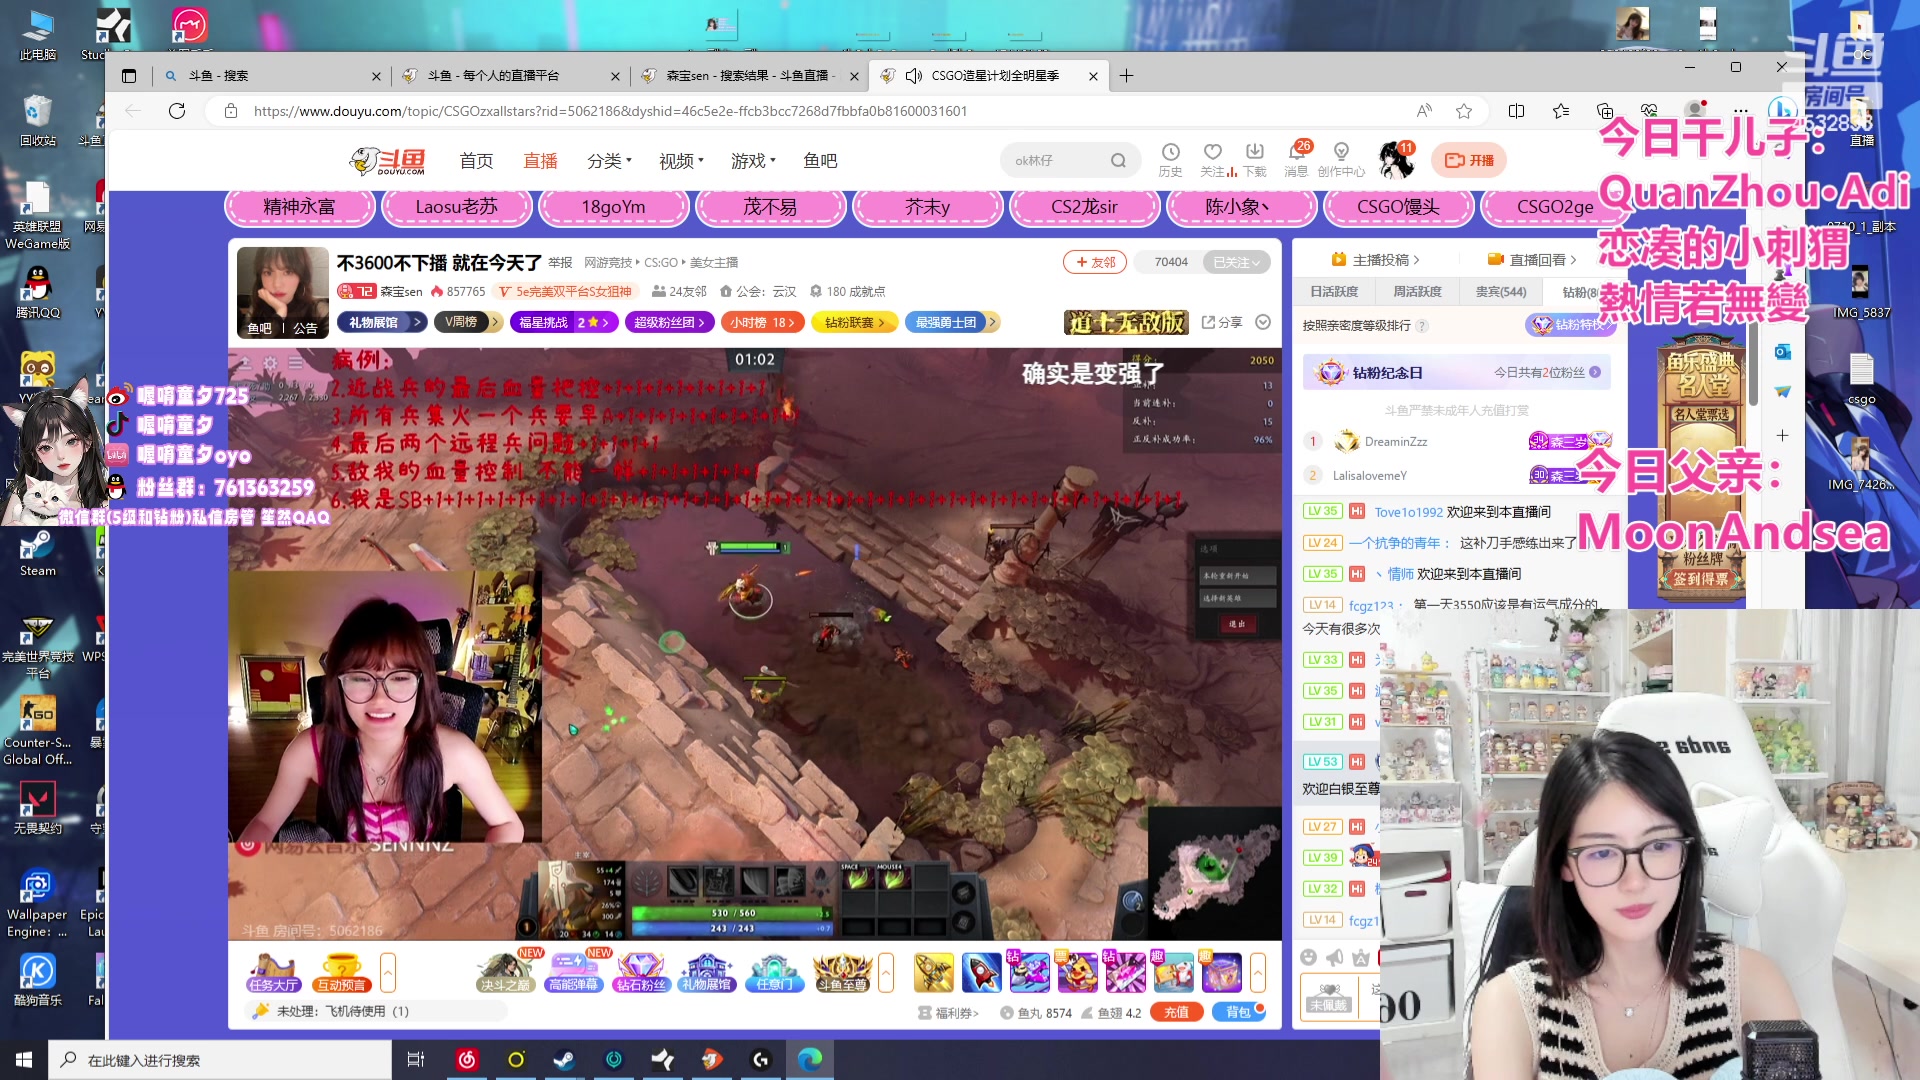Open the 背包 backpack button
The image size is (1920, 1080).
1237,1012
